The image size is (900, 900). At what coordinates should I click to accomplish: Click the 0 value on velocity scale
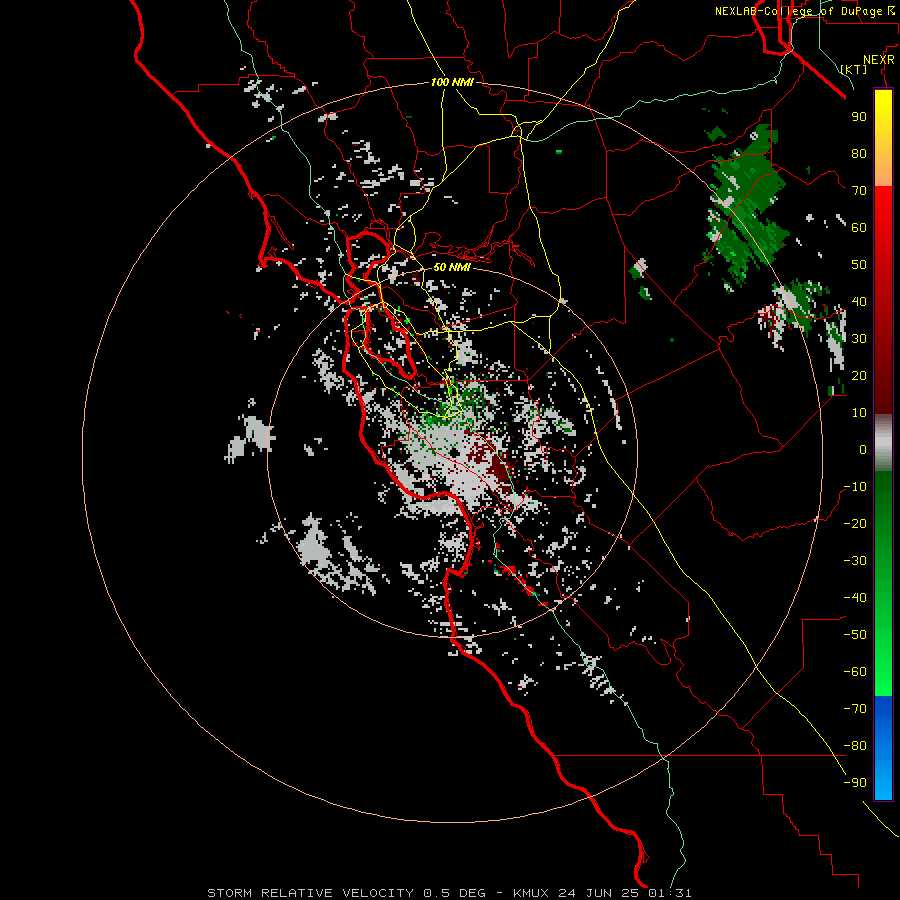coord(863,449)
